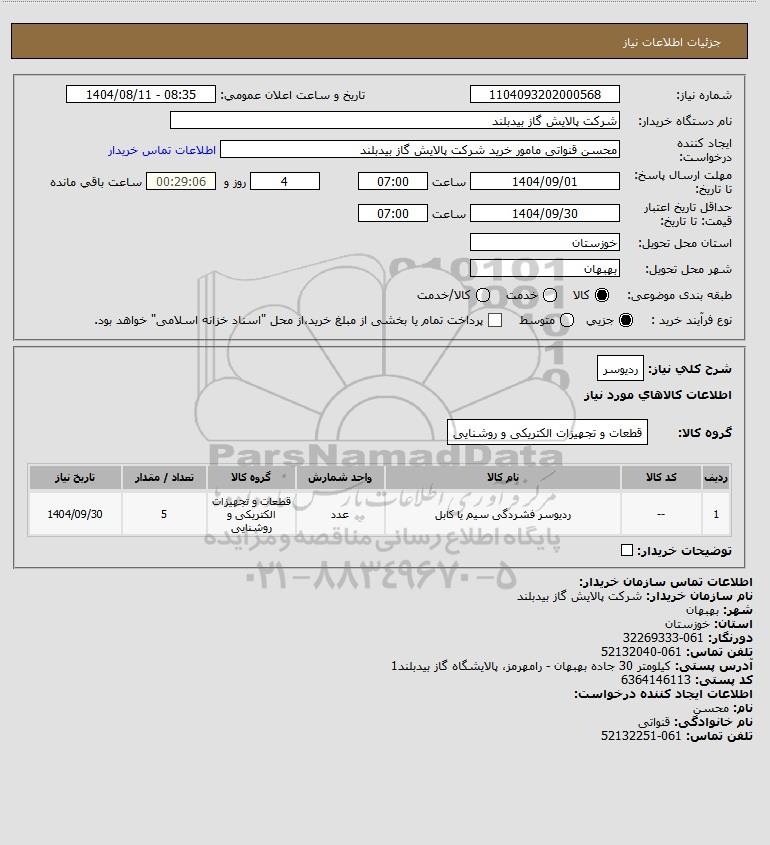Open اطلاعات تماس خریدار link

click(162, 150)
